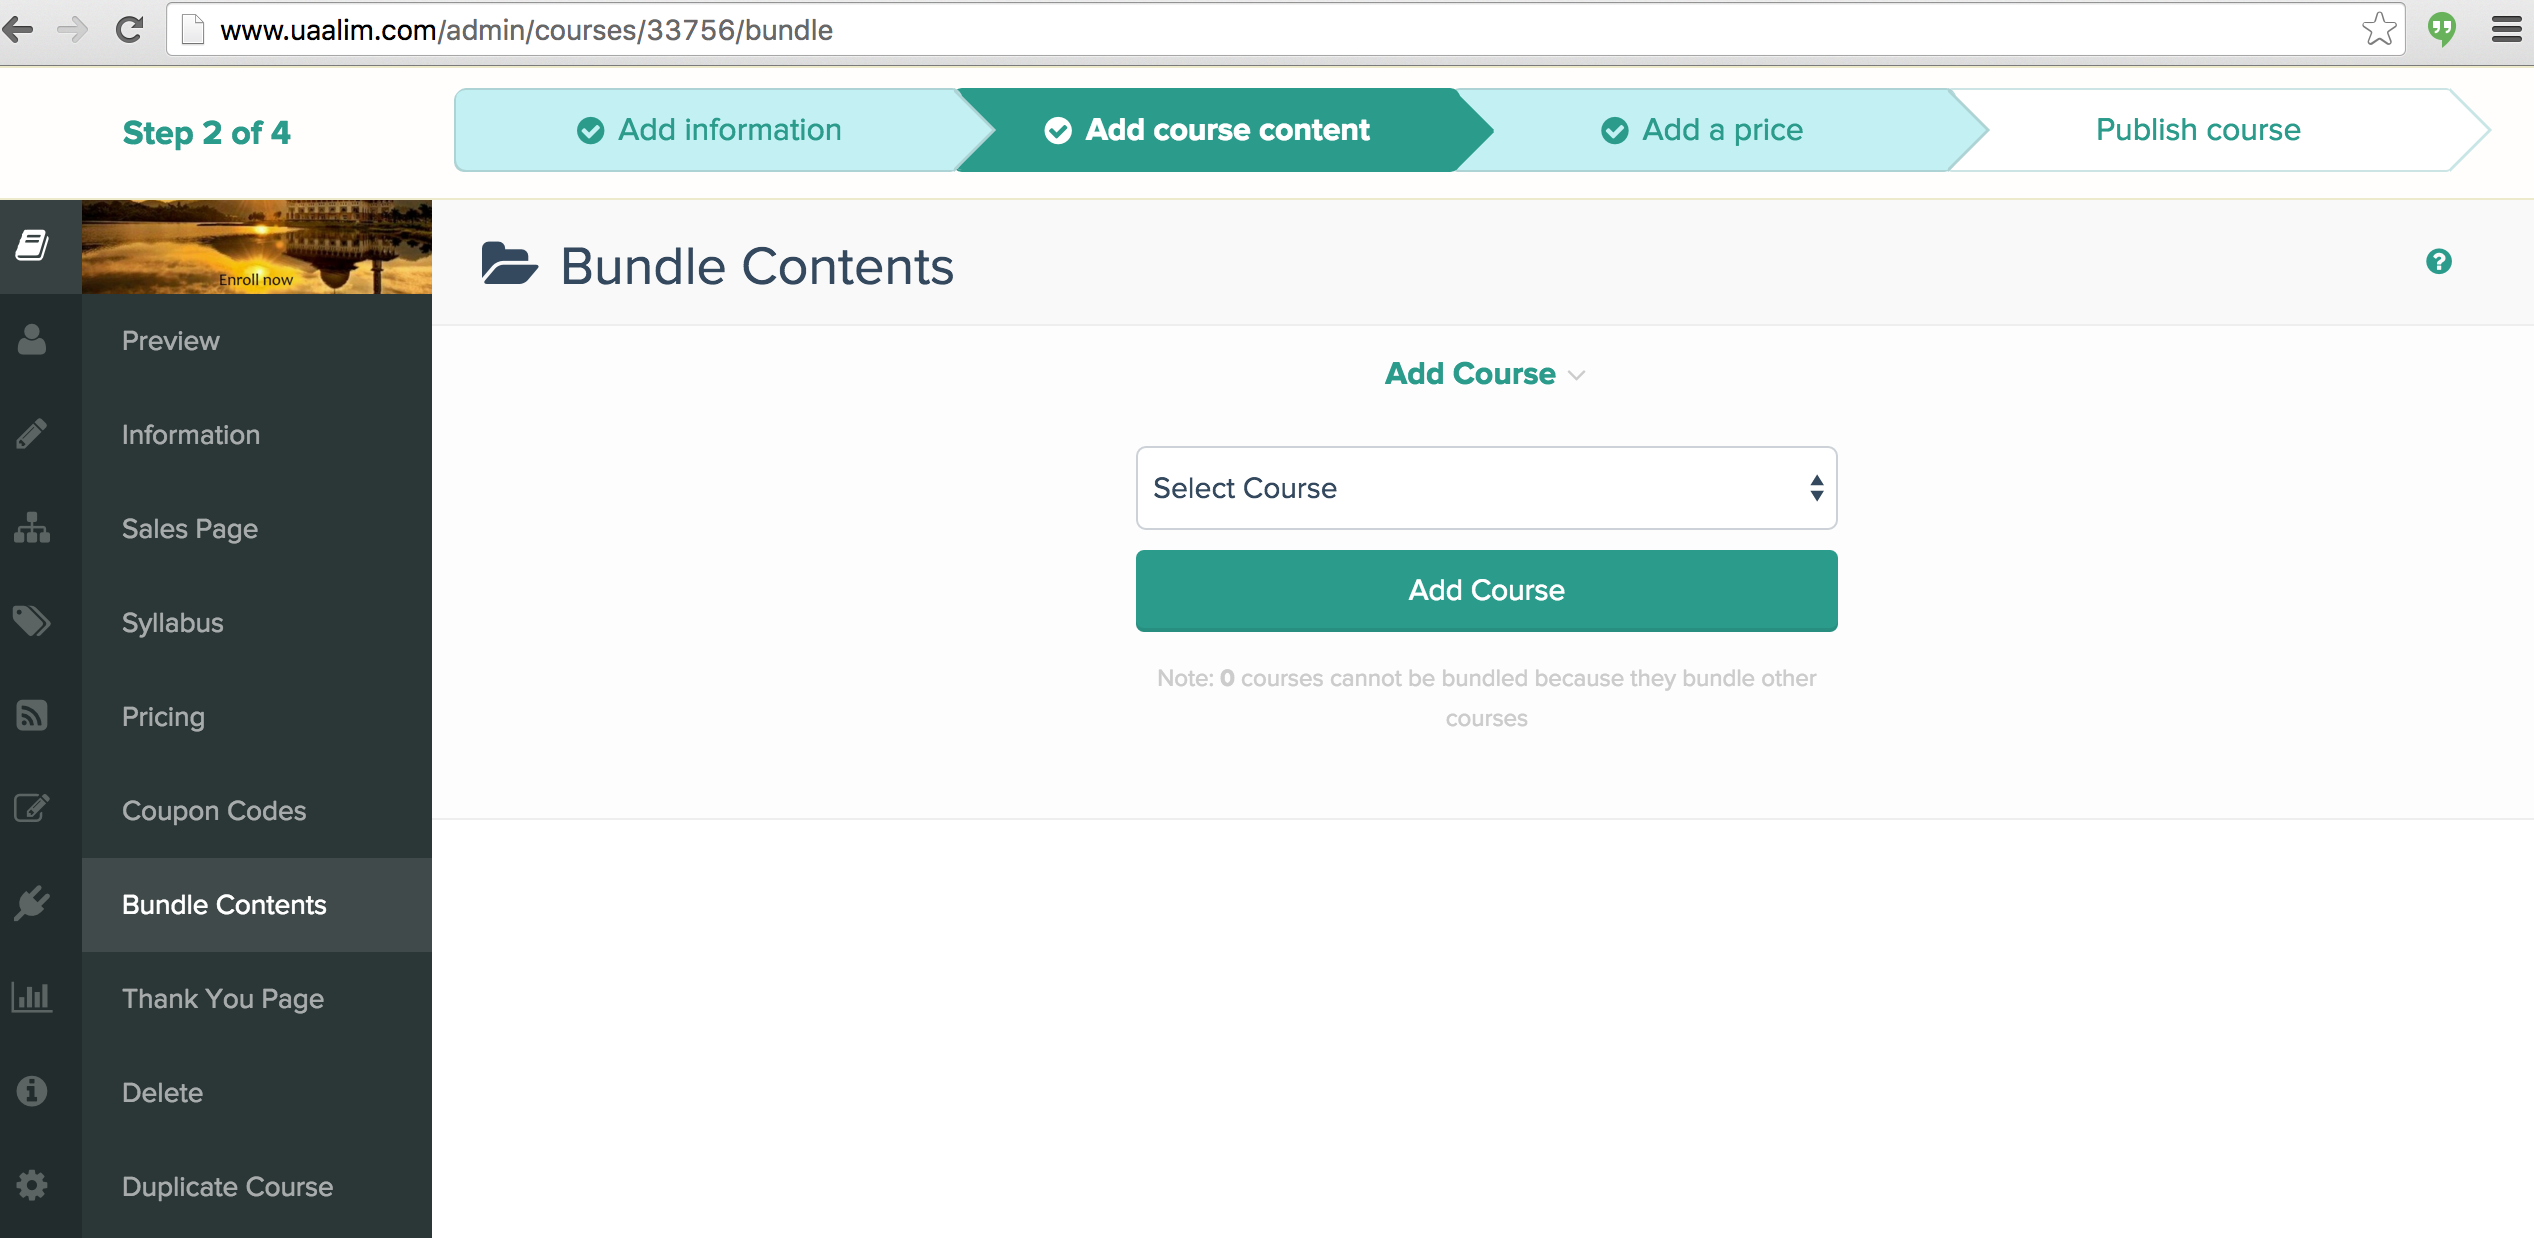The height and width of the screenshot is (1238, 2534).
Task: Collapse the Add Course section header
Action: click(1484, 374)
